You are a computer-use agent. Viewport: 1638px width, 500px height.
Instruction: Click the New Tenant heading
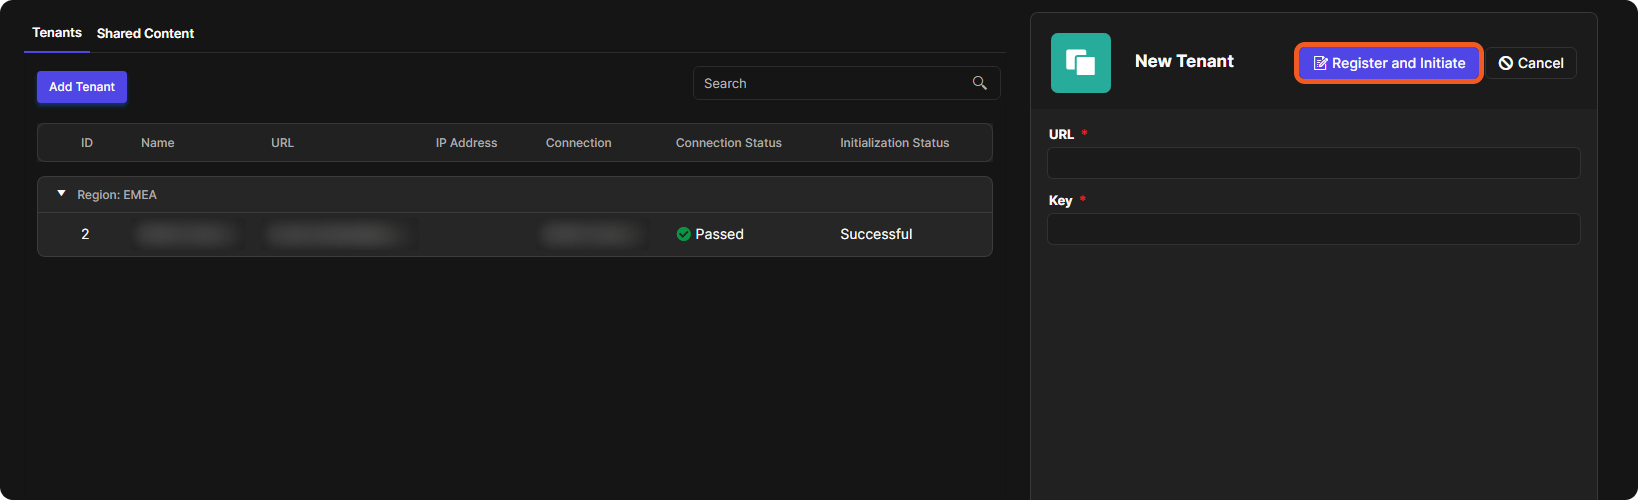1184,61
